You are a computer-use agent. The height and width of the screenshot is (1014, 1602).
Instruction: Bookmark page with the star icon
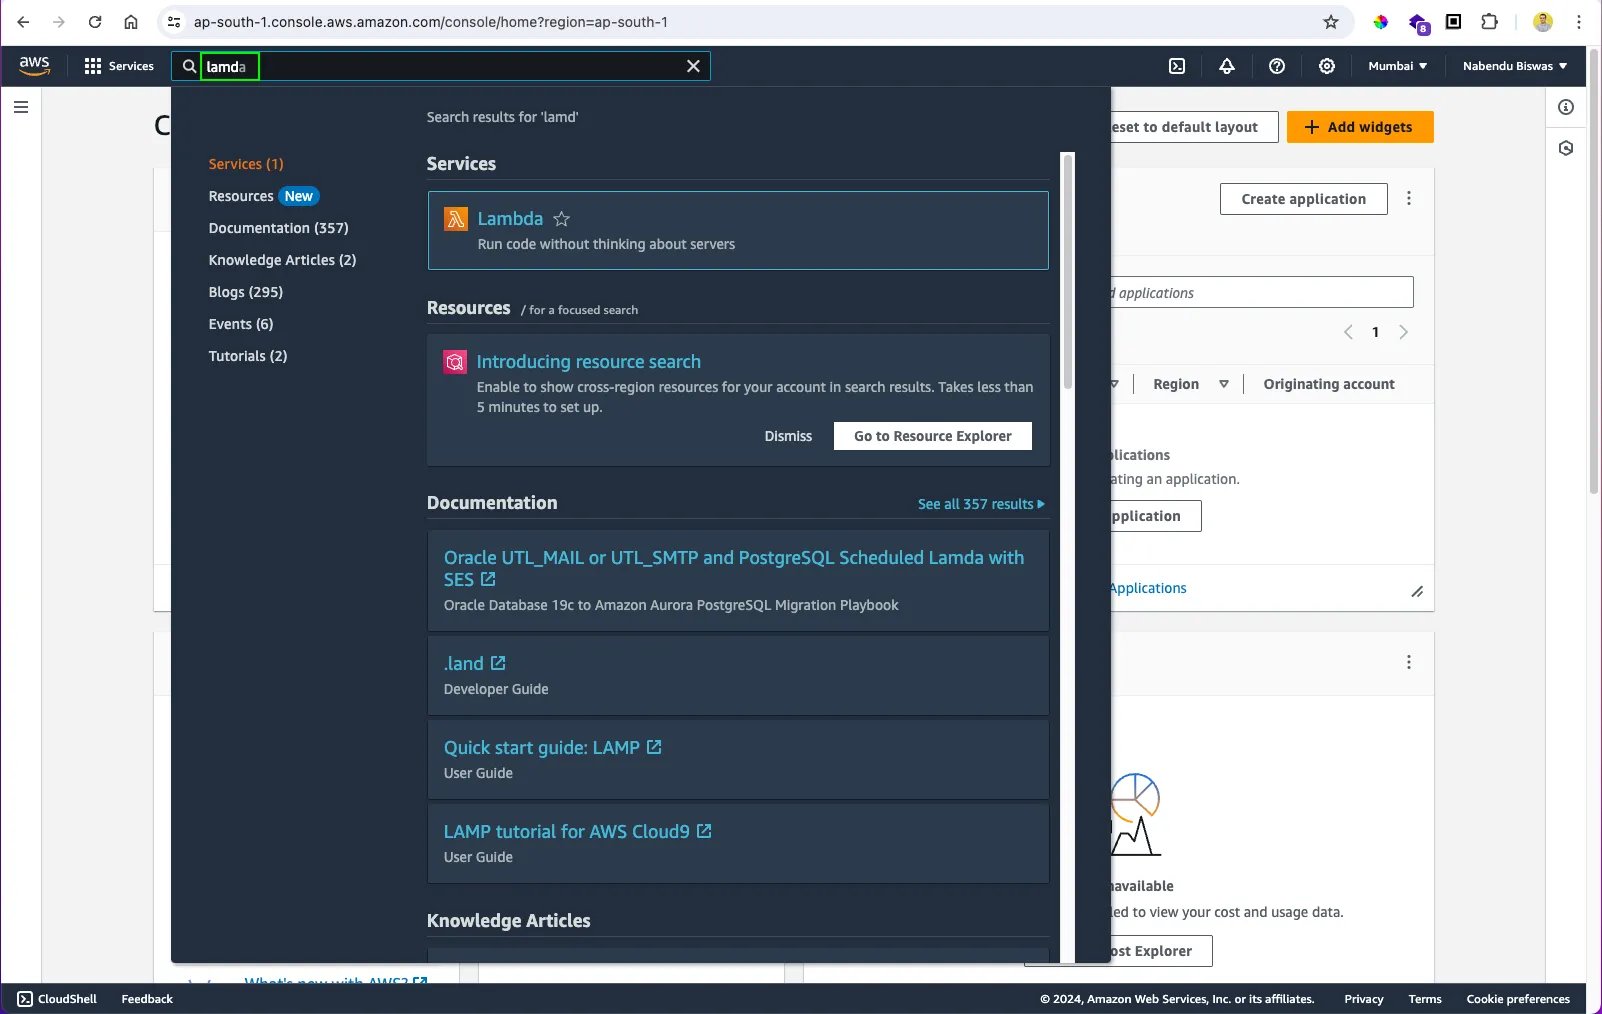1331,22
